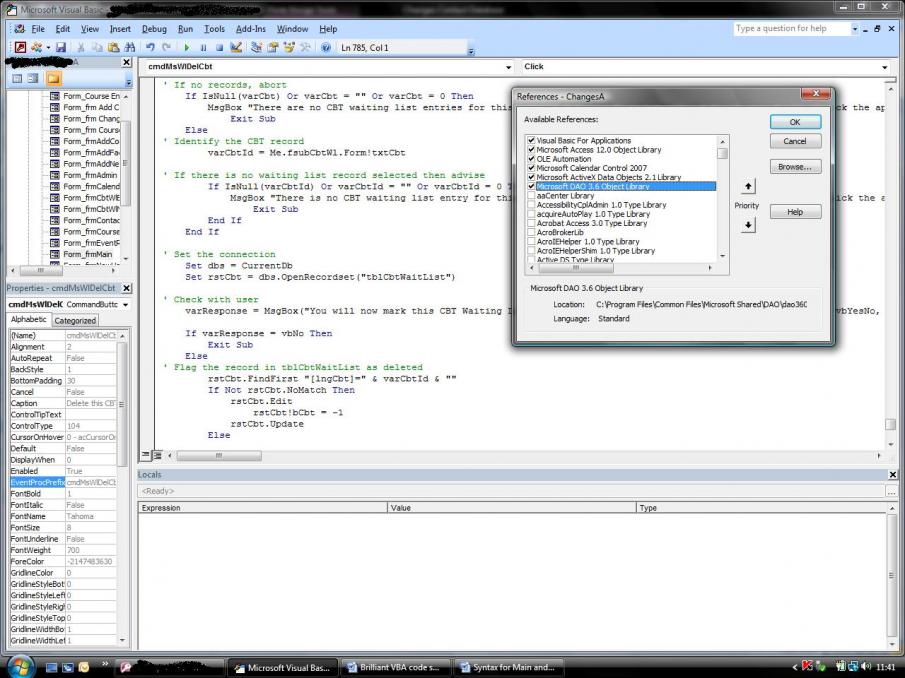Image resolution: width=905 pixels, height=678 pixels.
Task: Click View Object icon in Project panel
Action: click(x=33, y=78)
